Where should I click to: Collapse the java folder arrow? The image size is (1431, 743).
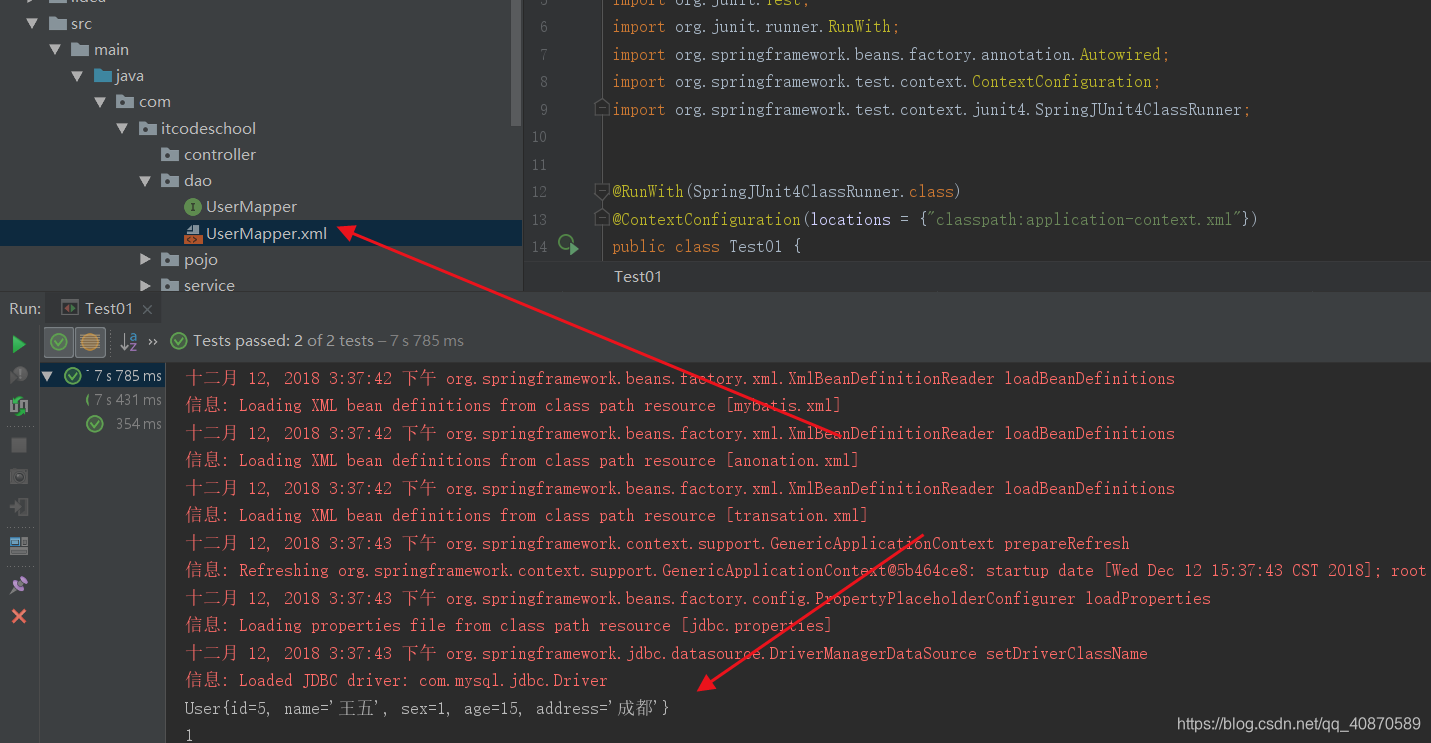click(x=77, y=75)
